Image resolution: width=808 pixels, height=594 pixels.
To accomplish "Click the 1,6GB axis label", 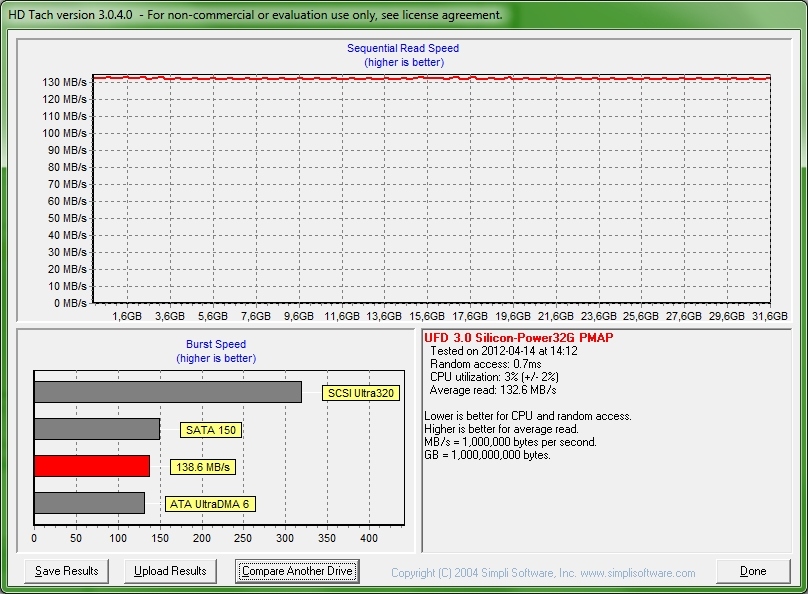I will click(x=127, y=316).
